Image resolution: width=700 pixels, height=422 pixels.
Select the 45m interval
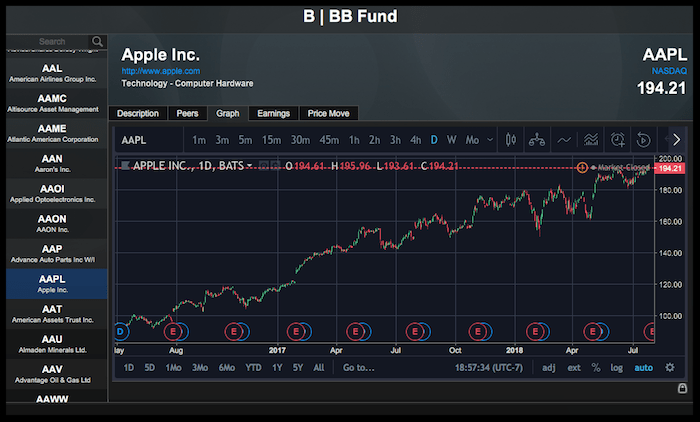(x=329, y=140)
